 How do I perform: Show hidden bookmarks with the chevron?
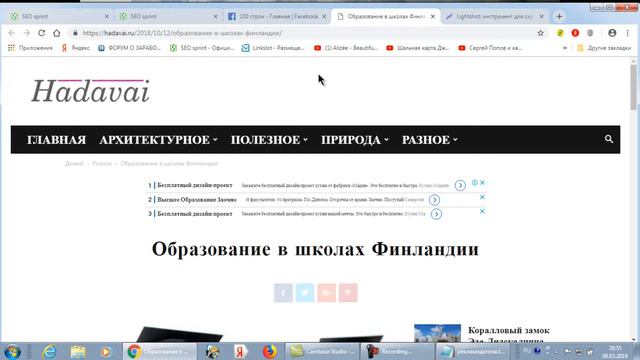pyautogui.click(x=565, y=48)
